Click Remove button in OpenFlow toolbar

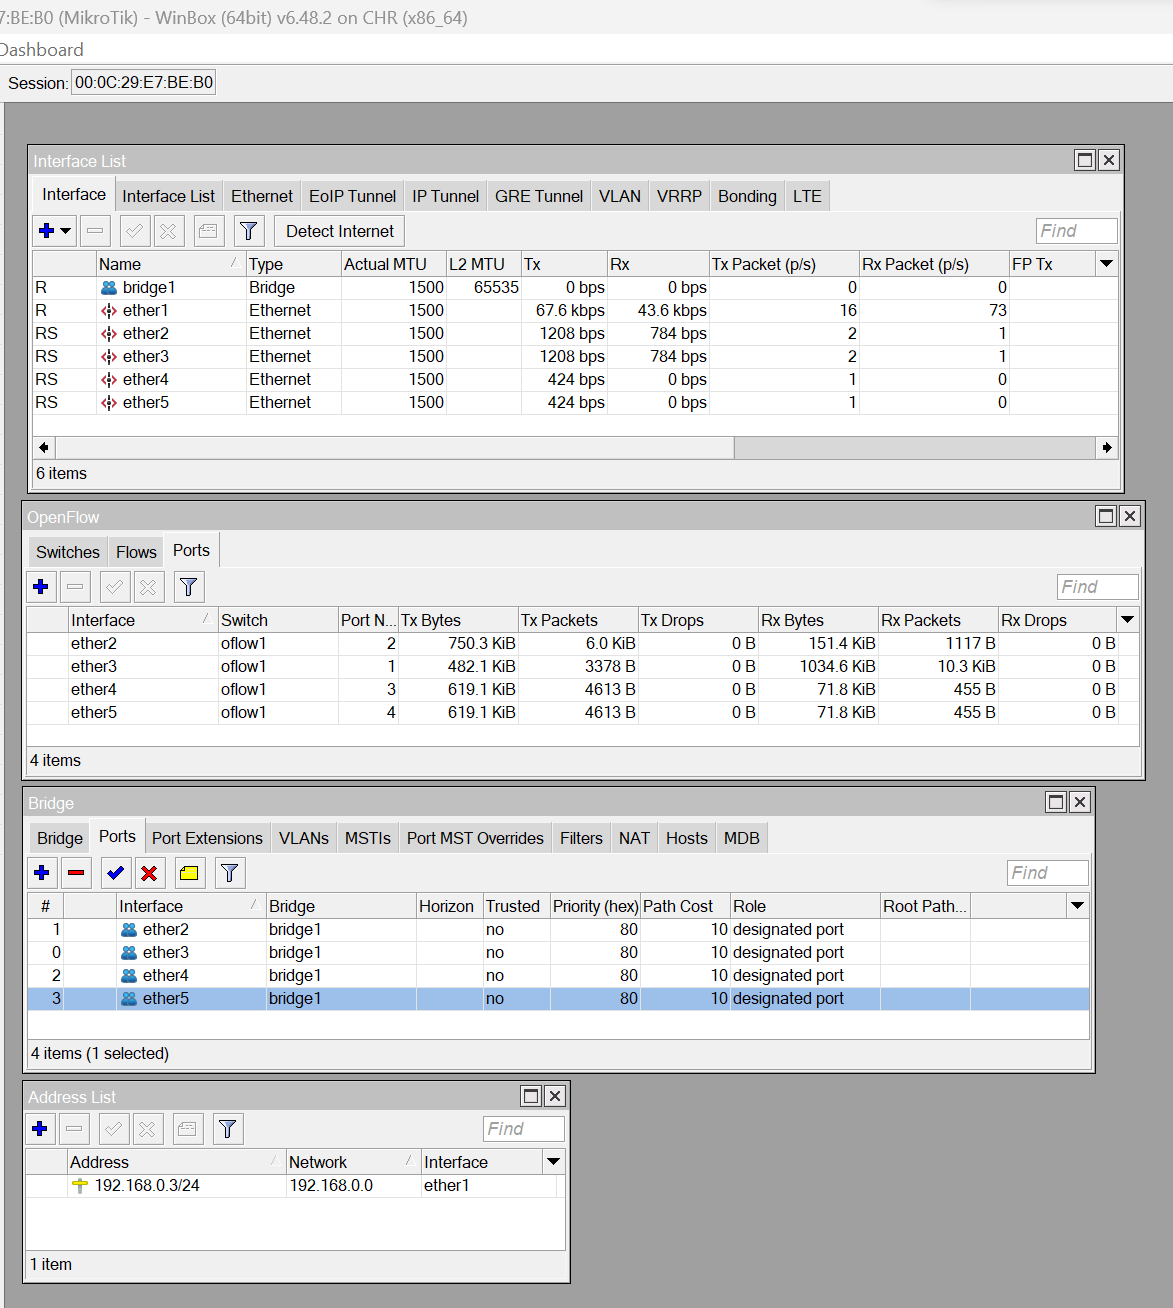point(75,587)
